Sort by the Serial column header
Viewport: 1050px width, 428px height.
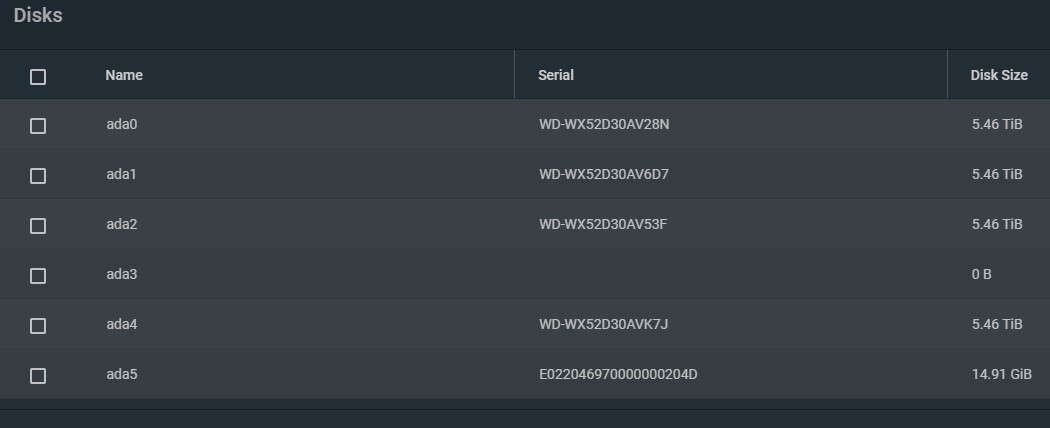(x=556, y=75)
